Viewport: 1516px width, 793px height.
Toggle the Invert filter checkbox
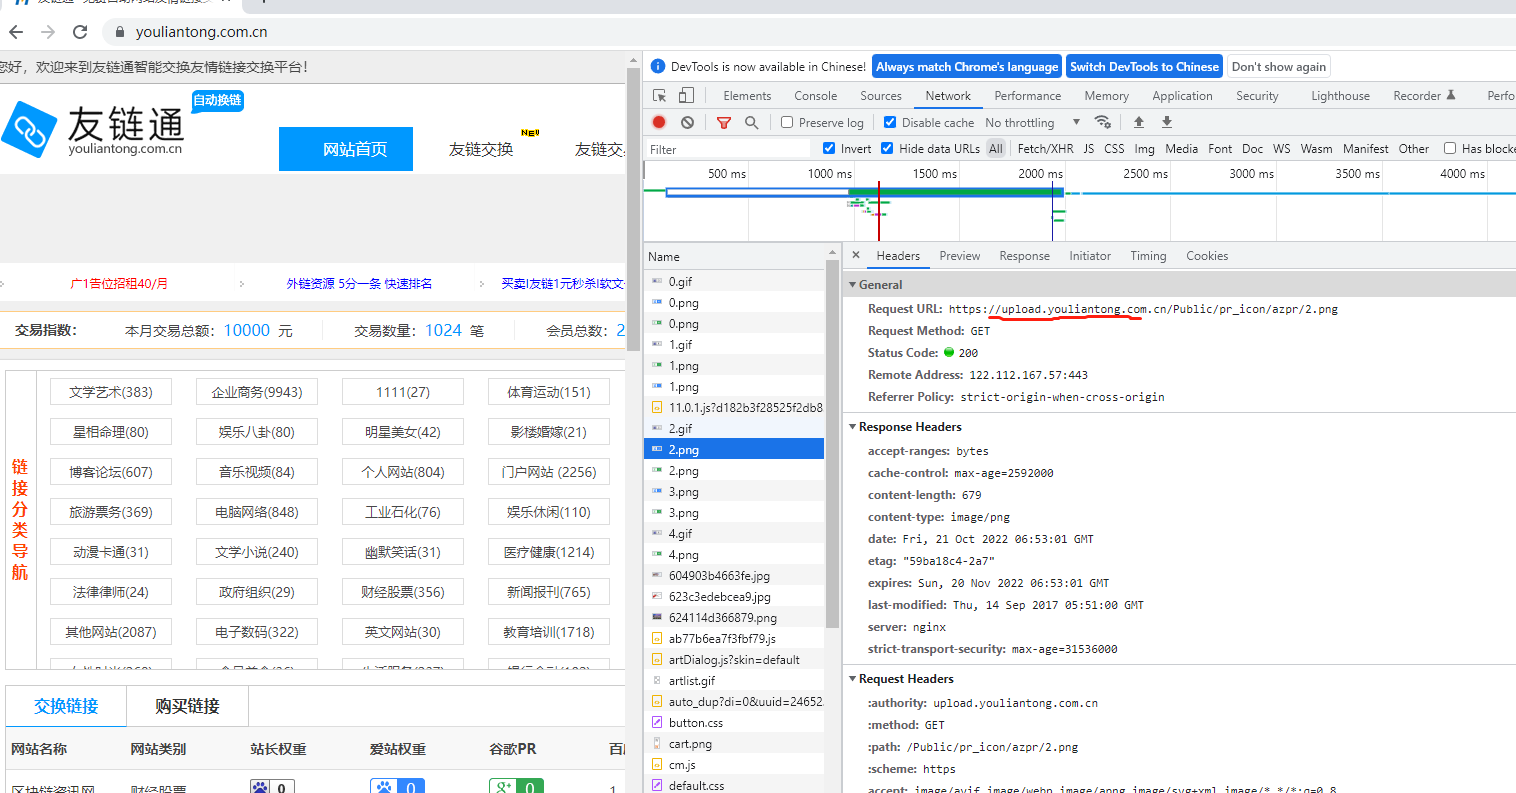pyautogui.click(x=829, y=148)
